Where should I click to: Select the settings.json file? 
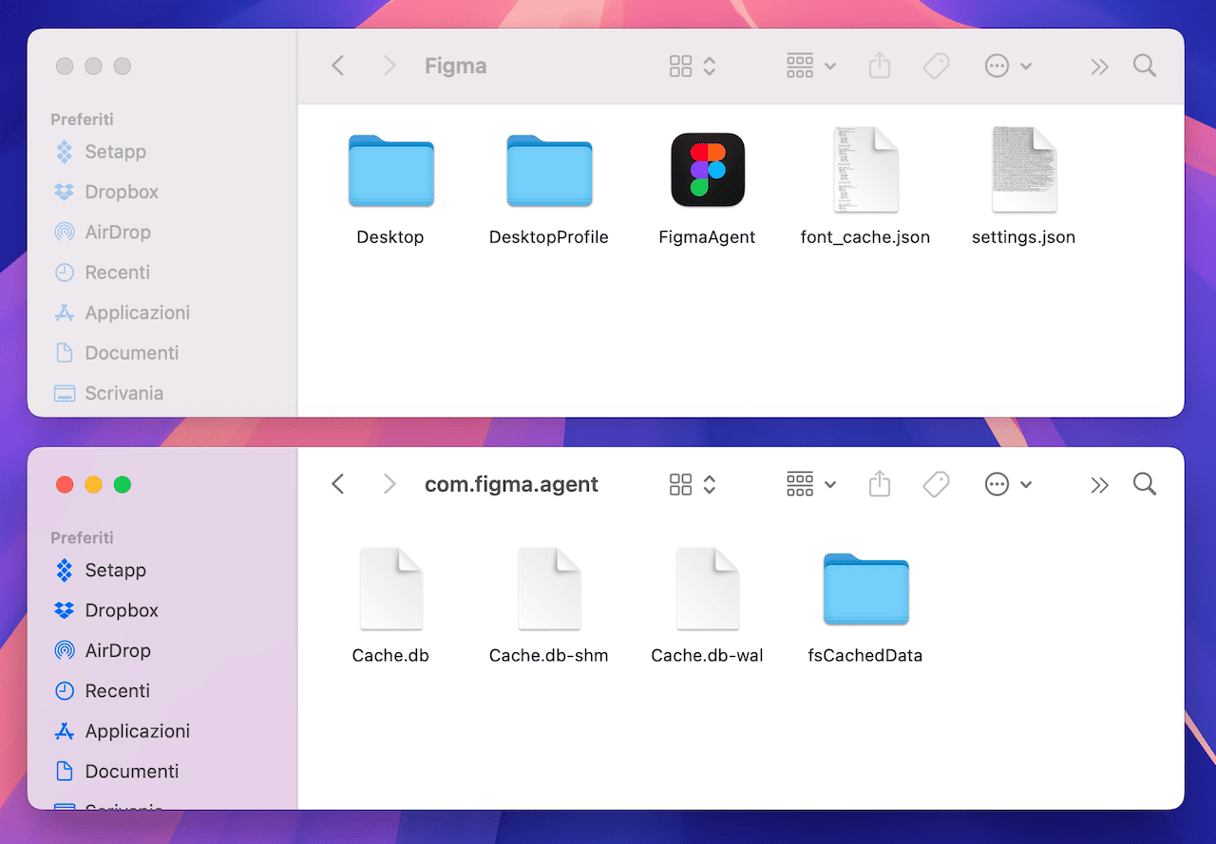pyautogui.click(x=1023, y=170)
